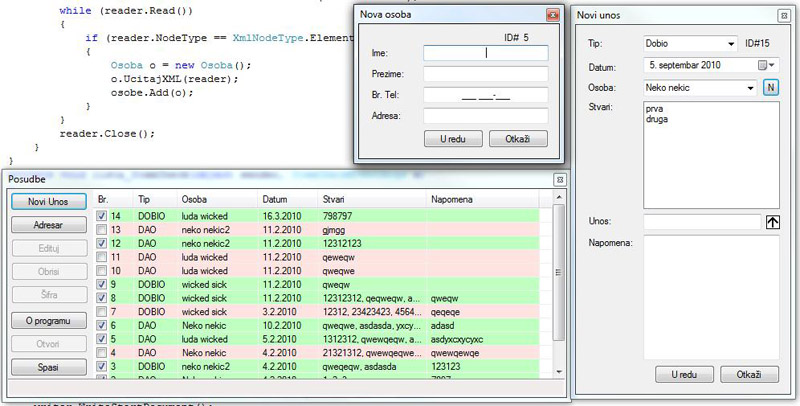
Task: Expand the Datum date picker arrow
Action: (771, 65)
